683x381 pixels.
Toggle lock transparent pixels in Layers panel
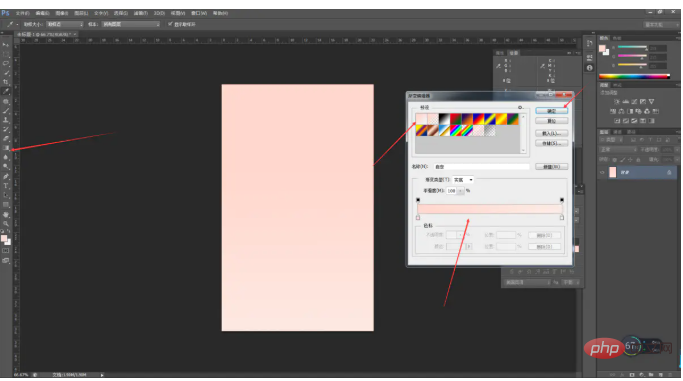tap(615, 160)
